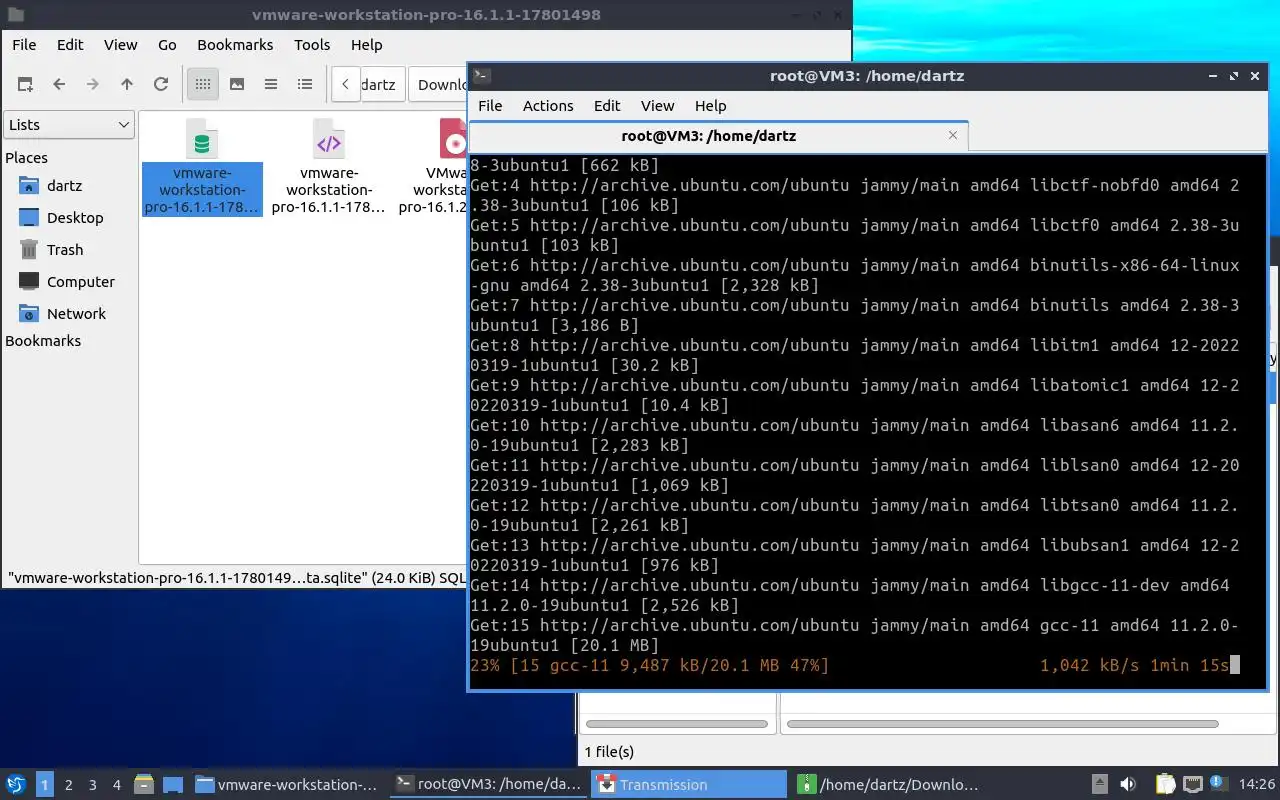Image resolution: width=1280 pixels, height=800 pixels.
Task: Open the Bookmarks menu
Action: (x=235, y=45)
